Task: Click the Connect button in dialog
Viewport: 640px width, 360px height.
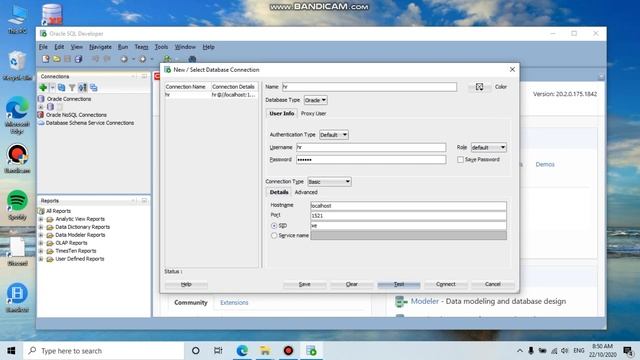Action: coord(446,284)
